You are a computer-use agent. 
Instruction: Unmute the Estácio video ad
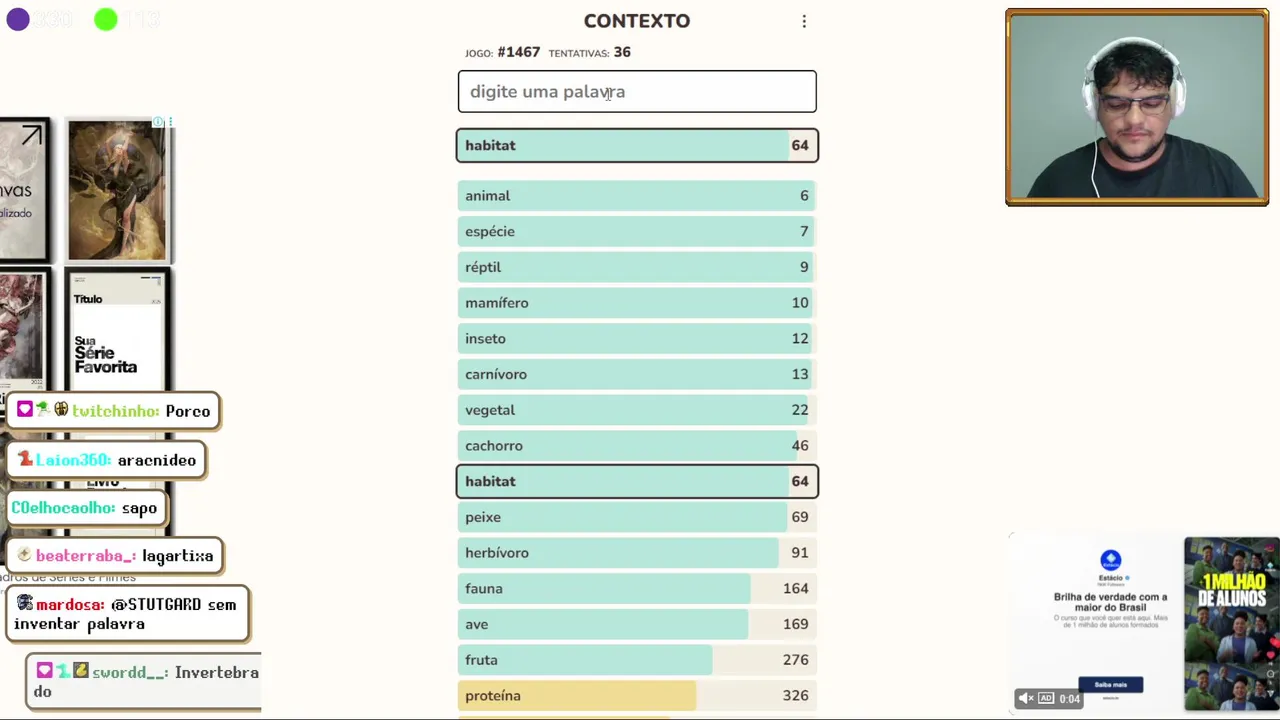[1025, 698]
